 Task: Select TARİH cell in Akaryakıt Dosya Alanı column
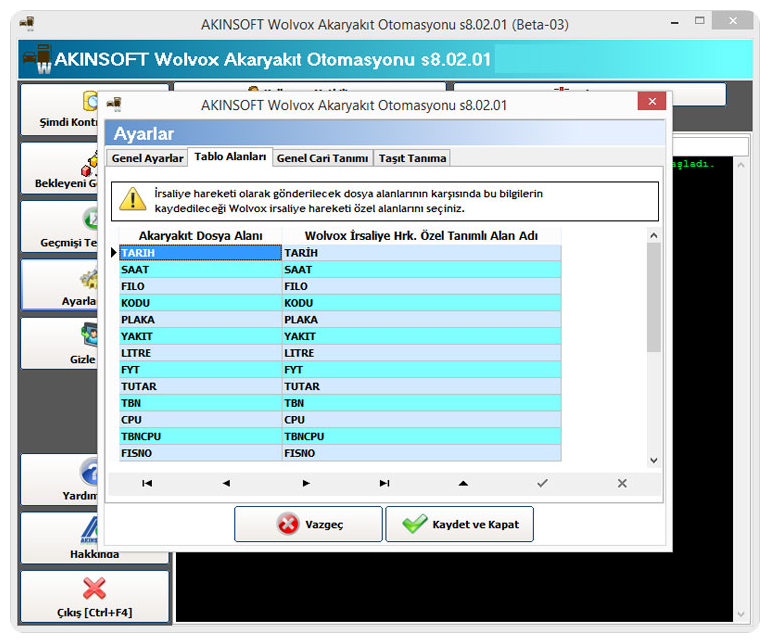(200, 252)
